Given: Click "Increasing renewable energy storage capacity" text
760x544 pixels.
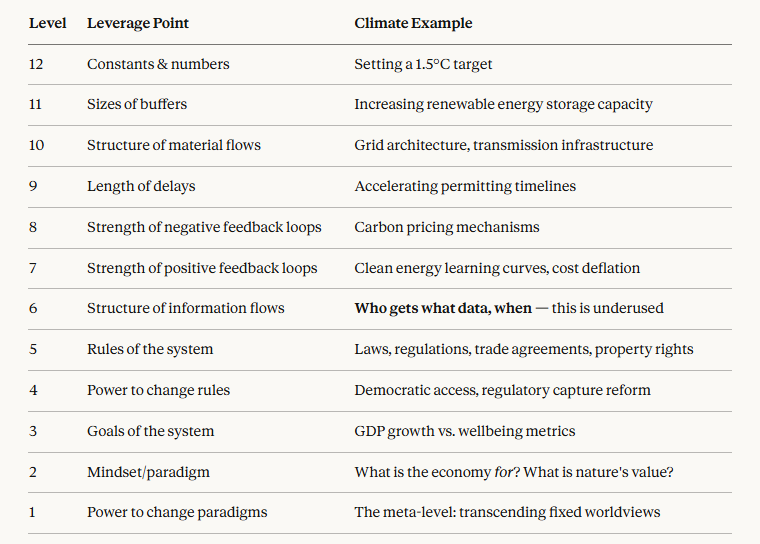Looking at the screenshot, I should [x=503, y=104].
